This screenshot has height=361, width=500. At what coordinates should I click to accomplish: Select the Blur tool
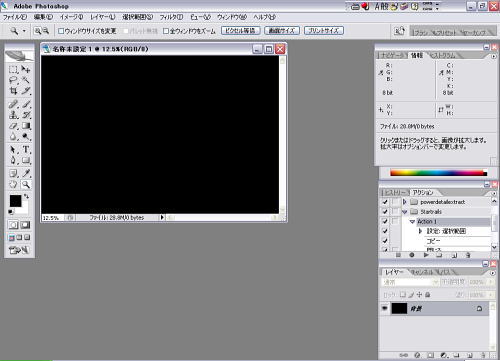click(x=13, y=136)
